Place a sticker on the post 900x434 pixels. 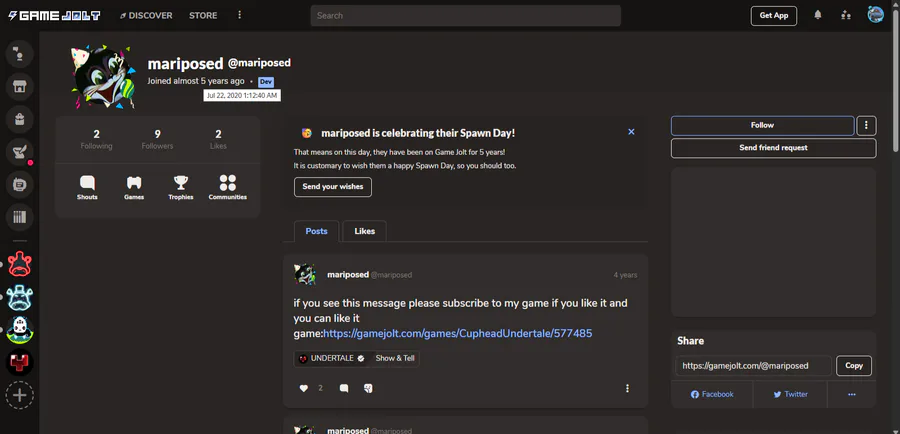[368, 388]
